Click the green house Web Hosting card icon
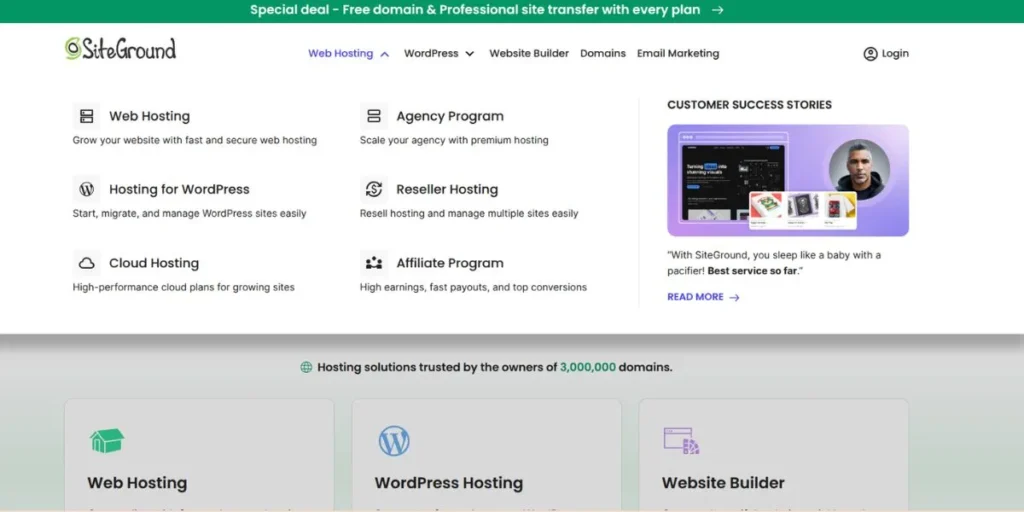The image size is (1024, 512). (x=106, y=441)
